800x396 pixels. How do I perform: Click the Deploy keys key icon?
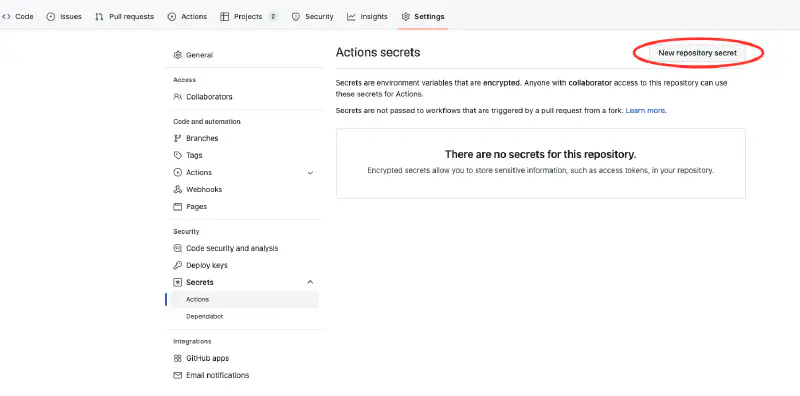178,265
